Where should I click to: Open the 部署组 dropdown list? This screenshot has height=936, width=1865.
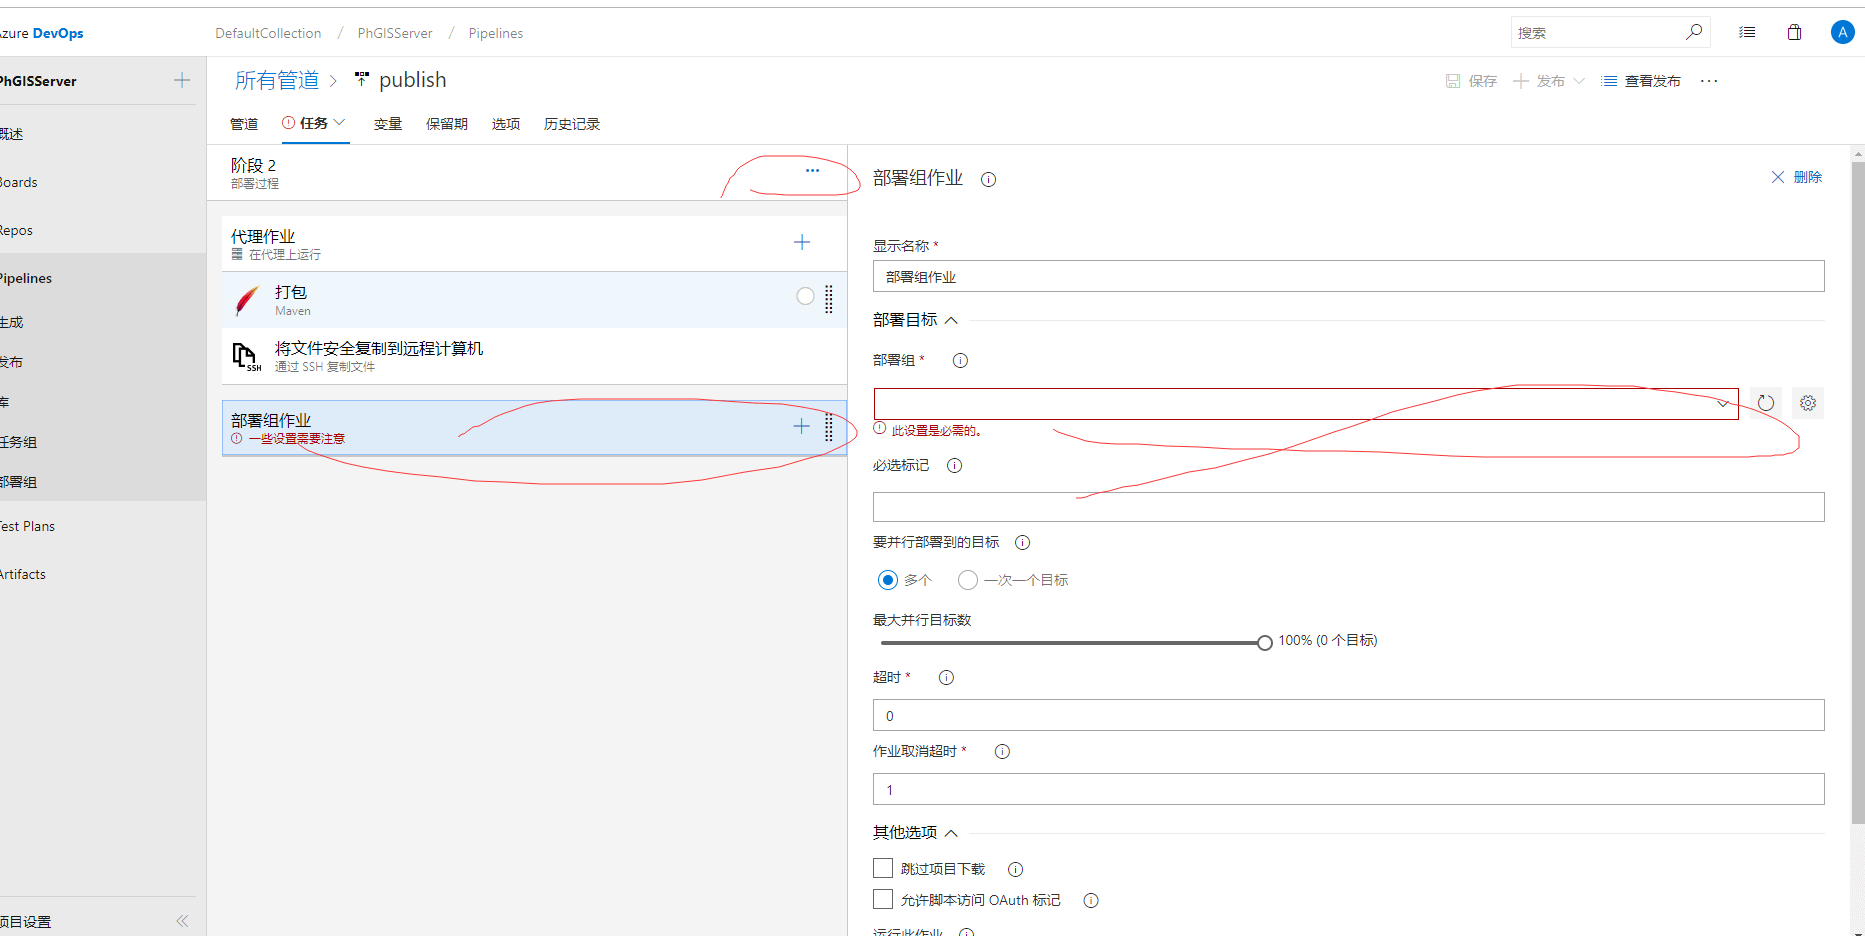pyautogui.click(x=1305, y=404)
